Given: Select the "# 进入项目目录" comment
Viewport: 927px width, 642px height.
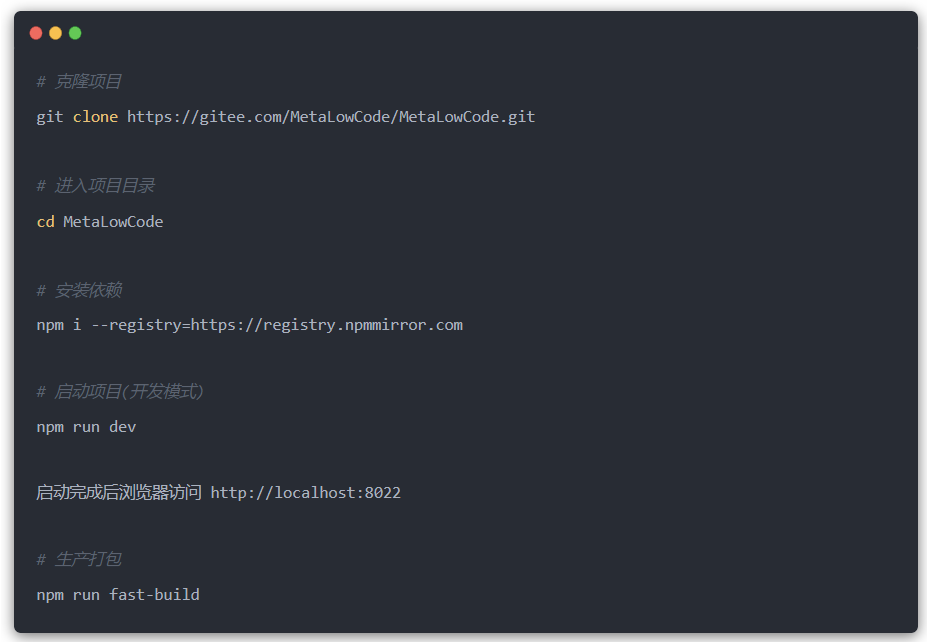Looking at the screenshot, I should 95,186.
